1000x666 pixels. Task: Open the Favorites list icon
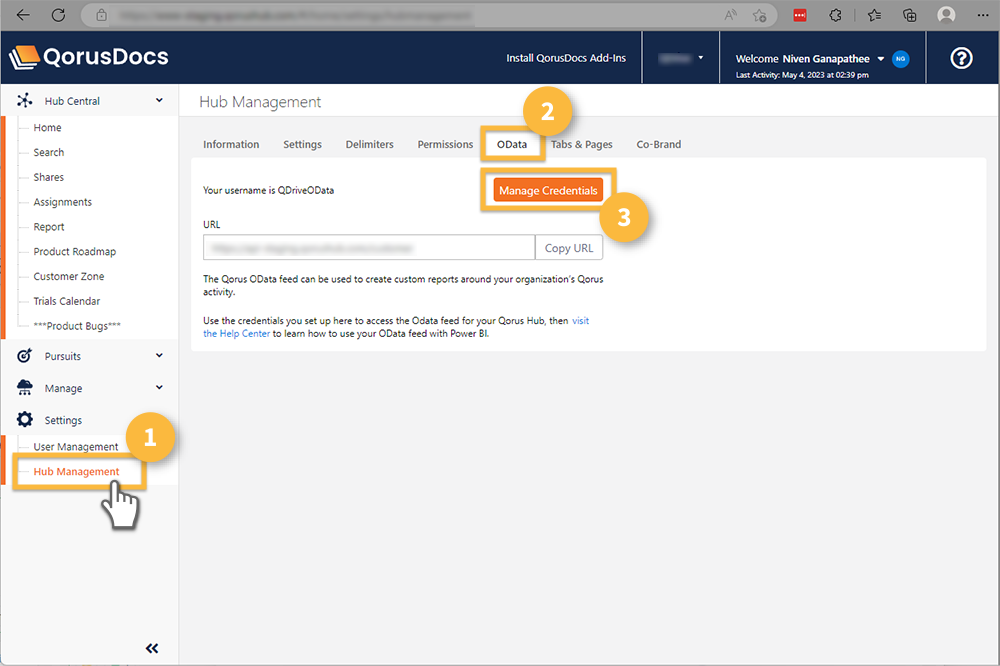(x=874, y=15)
